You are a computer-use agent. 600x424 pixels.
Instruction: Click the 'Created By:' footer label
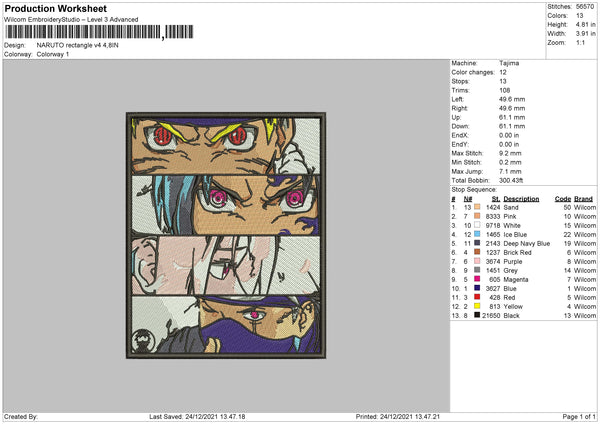tap(21, 417)
